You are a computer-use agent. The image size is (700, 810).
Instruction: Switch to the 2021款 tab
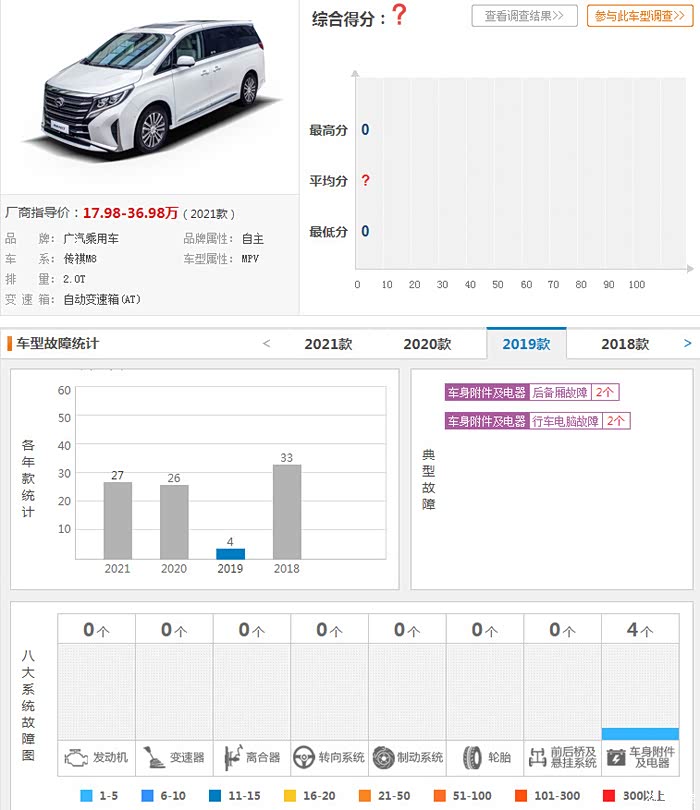[x=328, y=344]
